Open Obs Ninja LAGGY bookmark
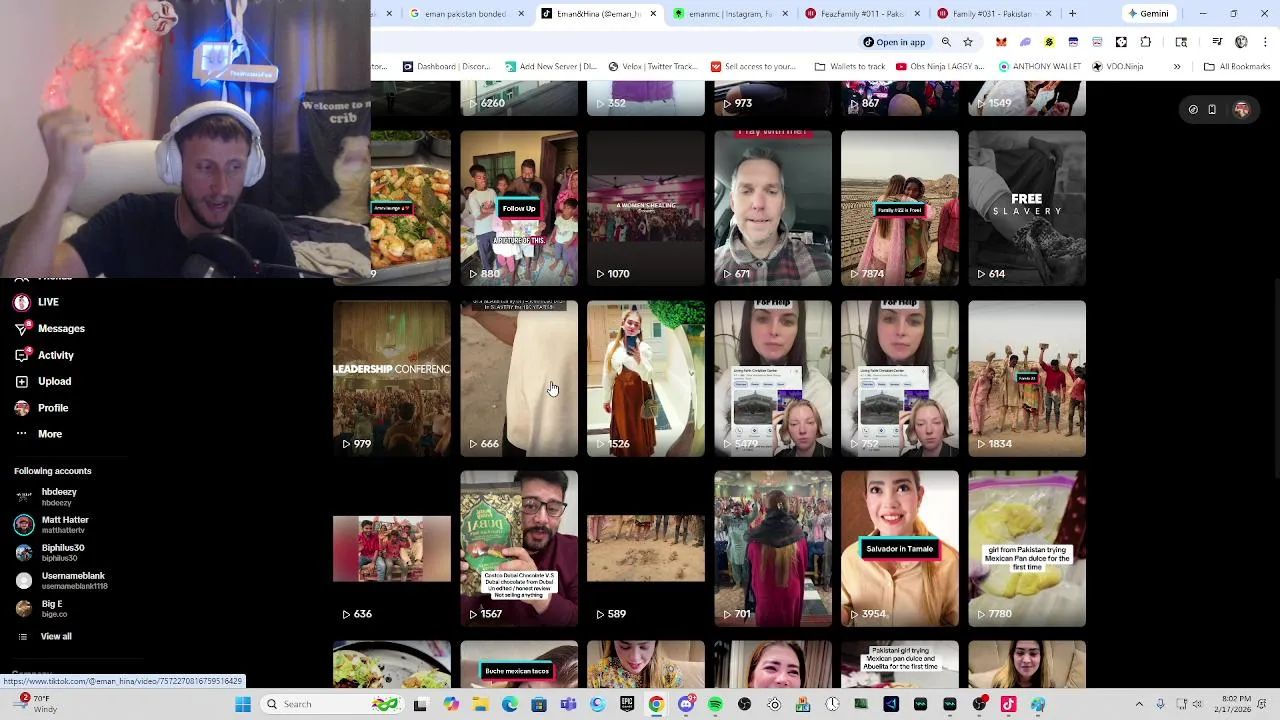 point(942,67)
